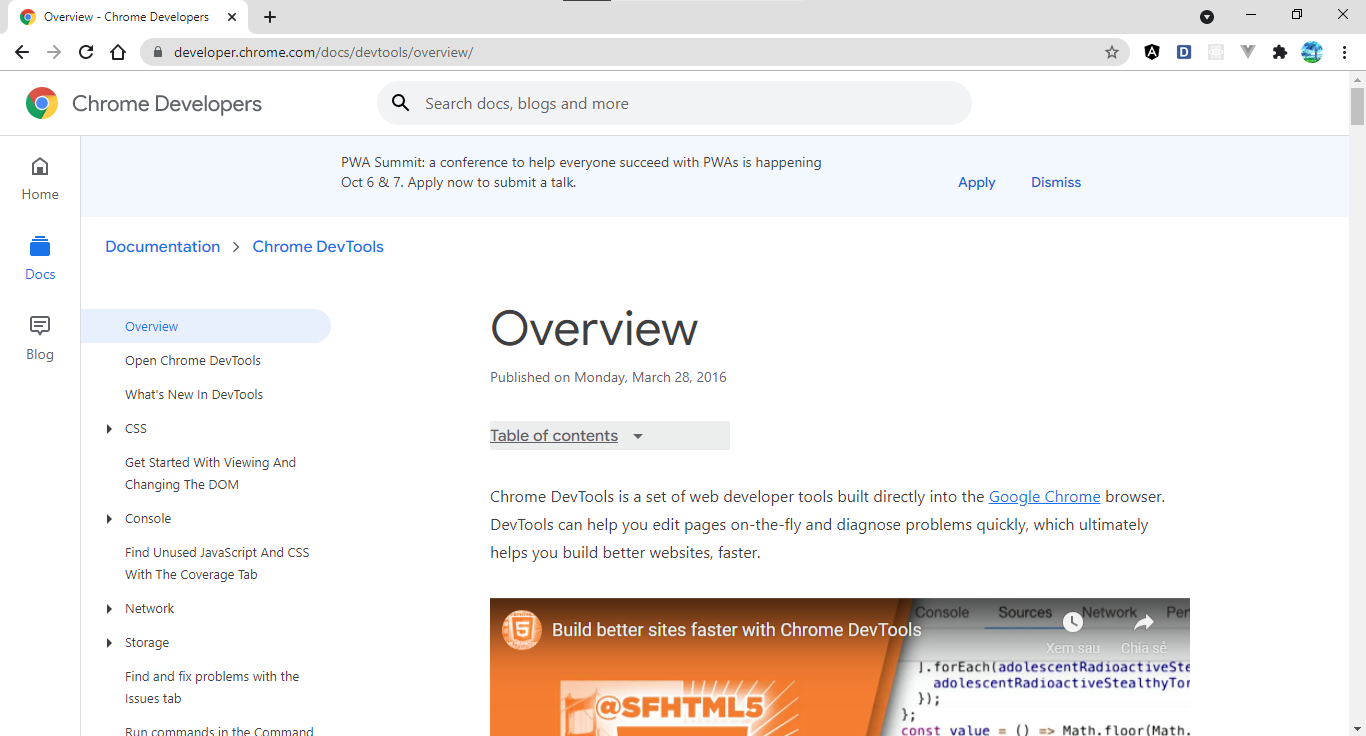
Task: Open the blue D extension icon
Action: click(1184, 52)
